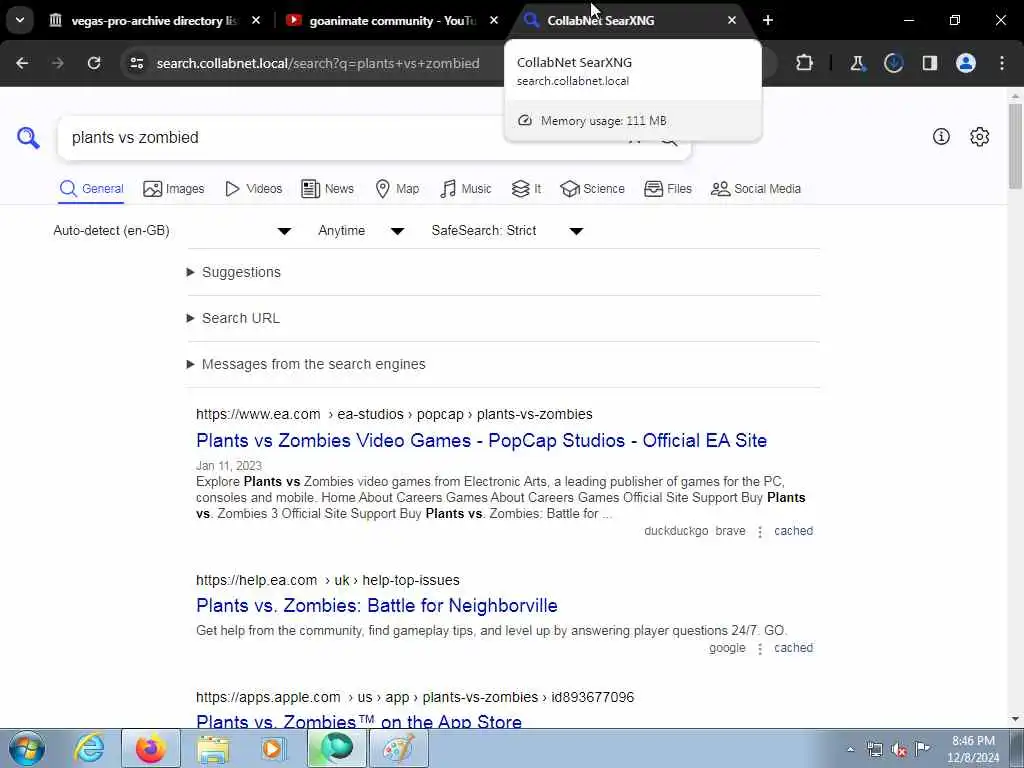The width and height of the screenshot is (1024, 768).
Task: Open the Windows Start button
Action: [27, 748]
